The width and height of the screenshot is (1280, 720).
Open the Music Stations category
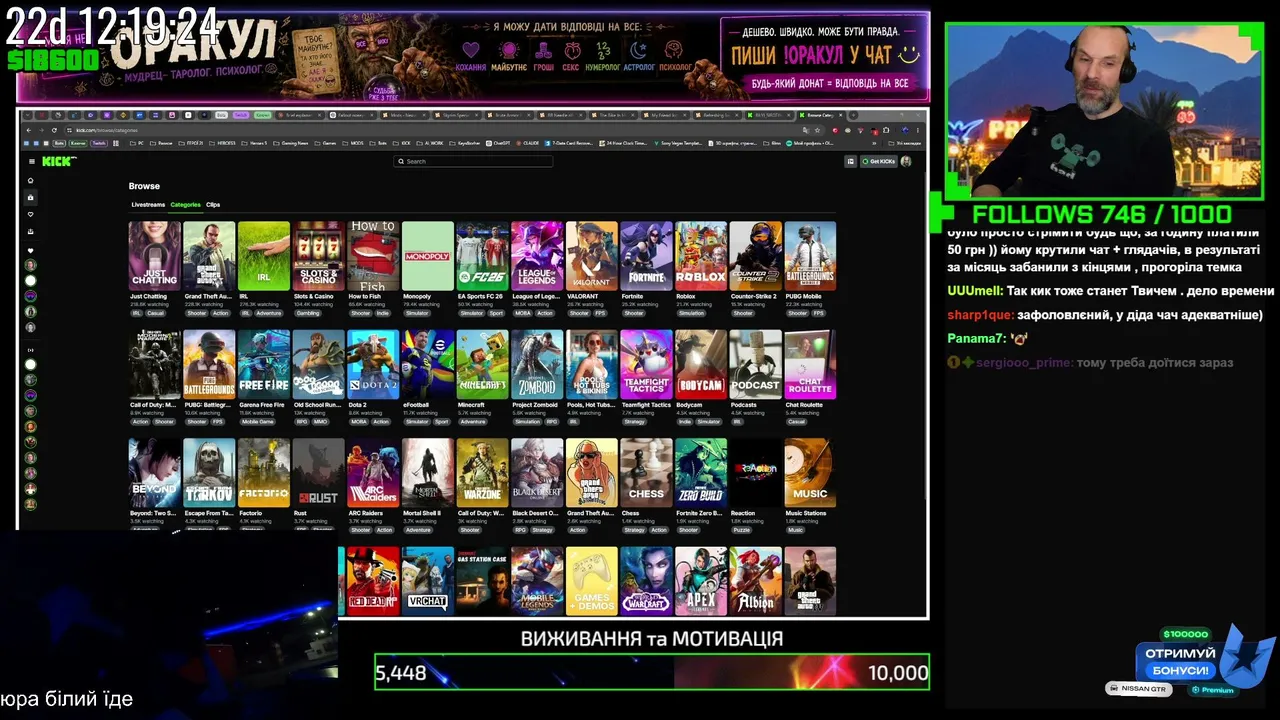(810, 473)
